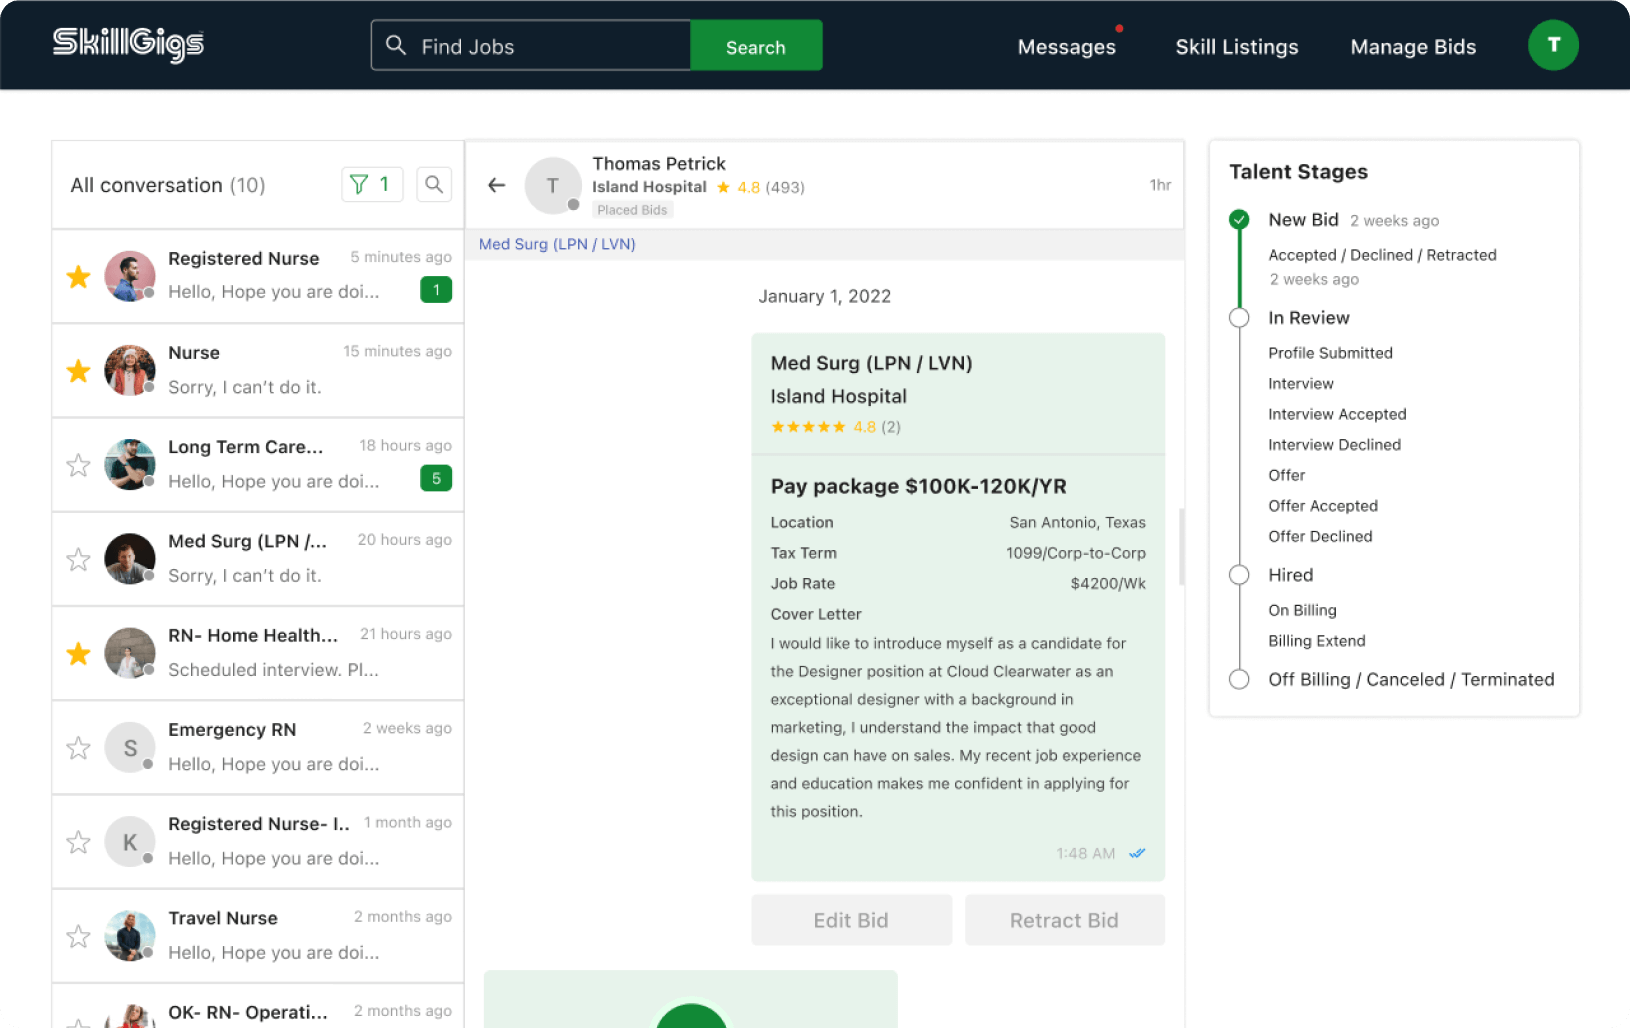Go back using the left arrow
1630x1028 pixels.
point(497,185)
